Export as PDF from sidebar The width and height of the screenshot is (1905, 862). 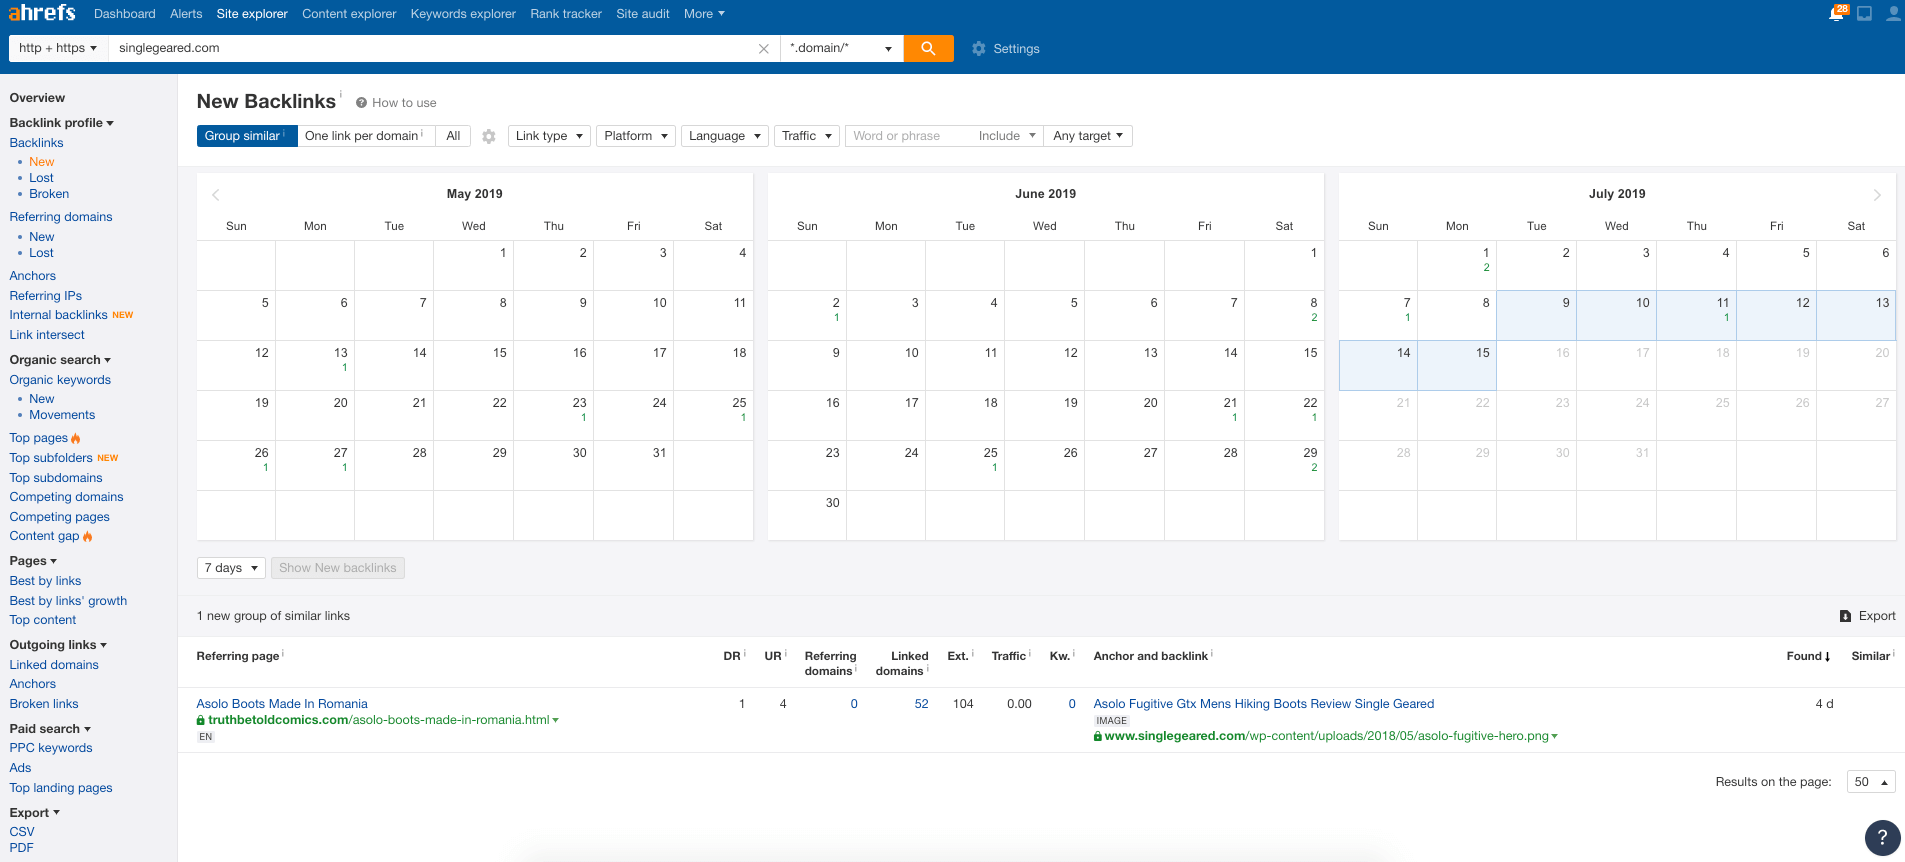(21, 848)
